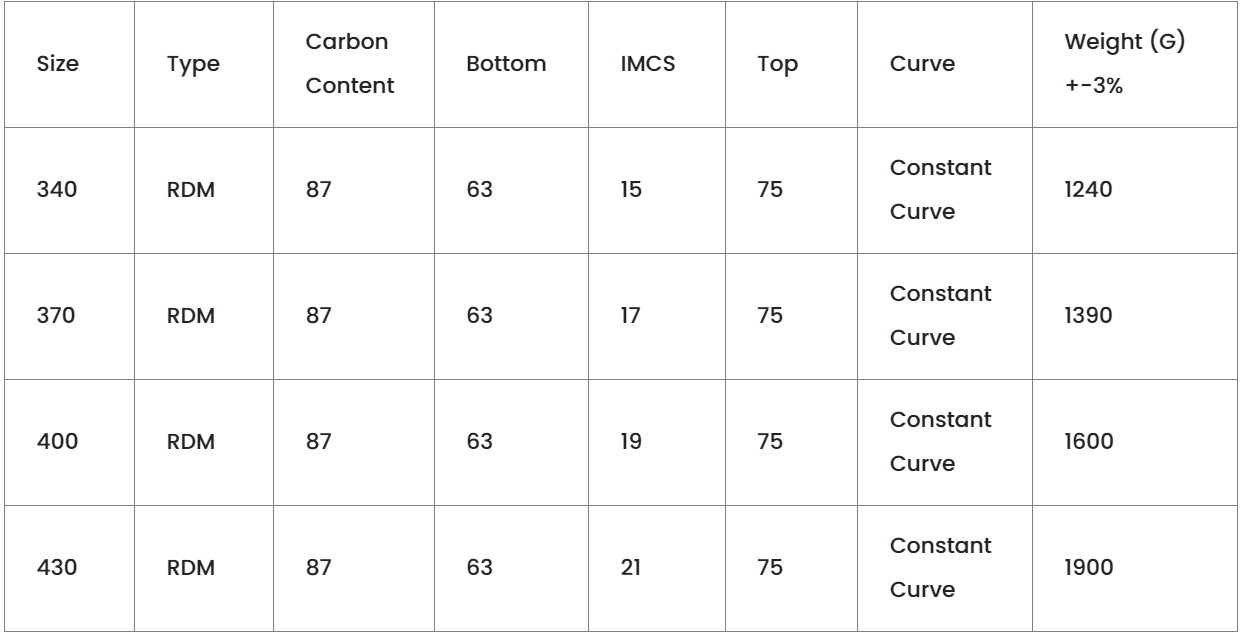This screenshot has height=636, width=1240.
Task: Select the IMCS value 17
Action: point(631,317)
